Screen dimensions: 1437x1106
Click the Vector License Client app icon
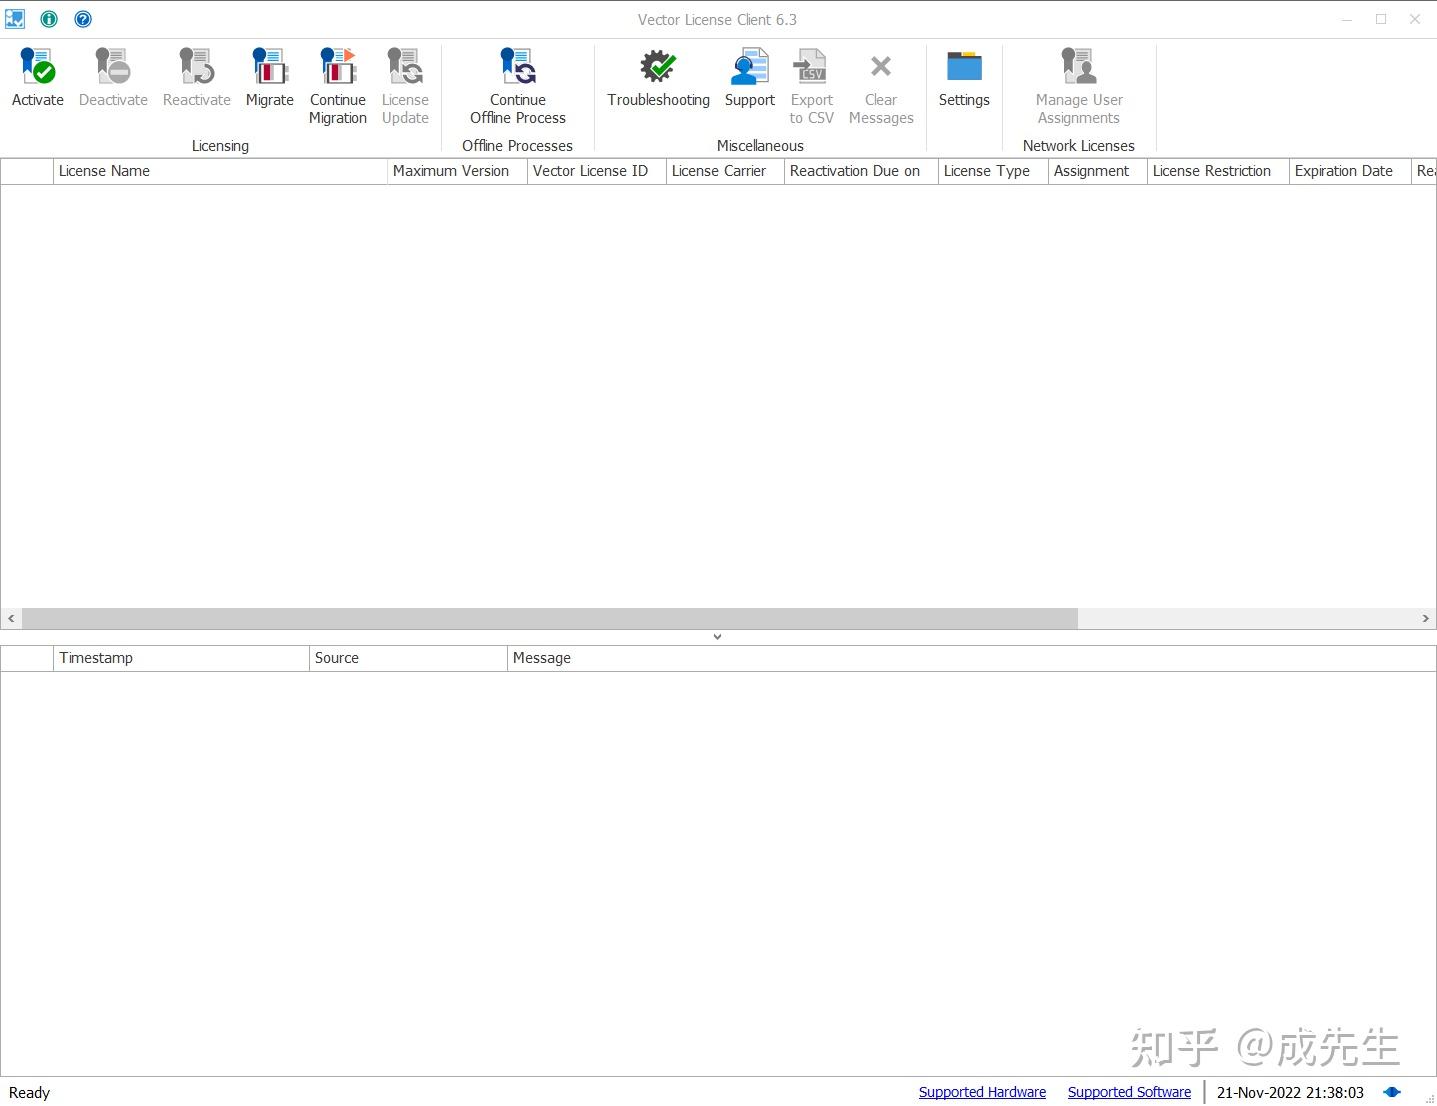tap(15, 19)
